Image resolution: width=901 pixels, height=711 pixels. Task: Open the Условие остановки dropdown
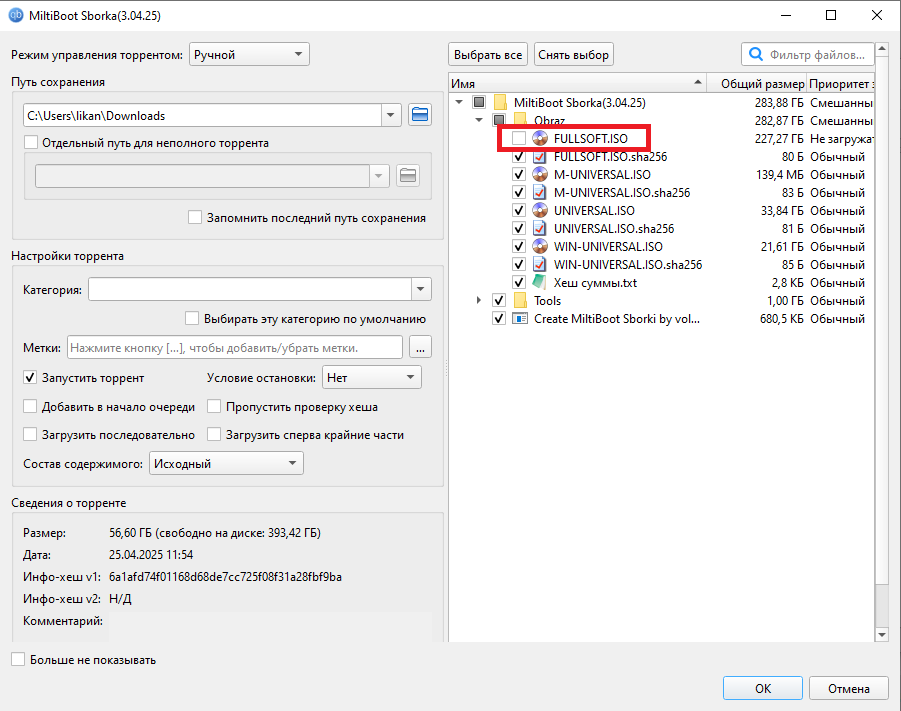[x=371, y=378]
